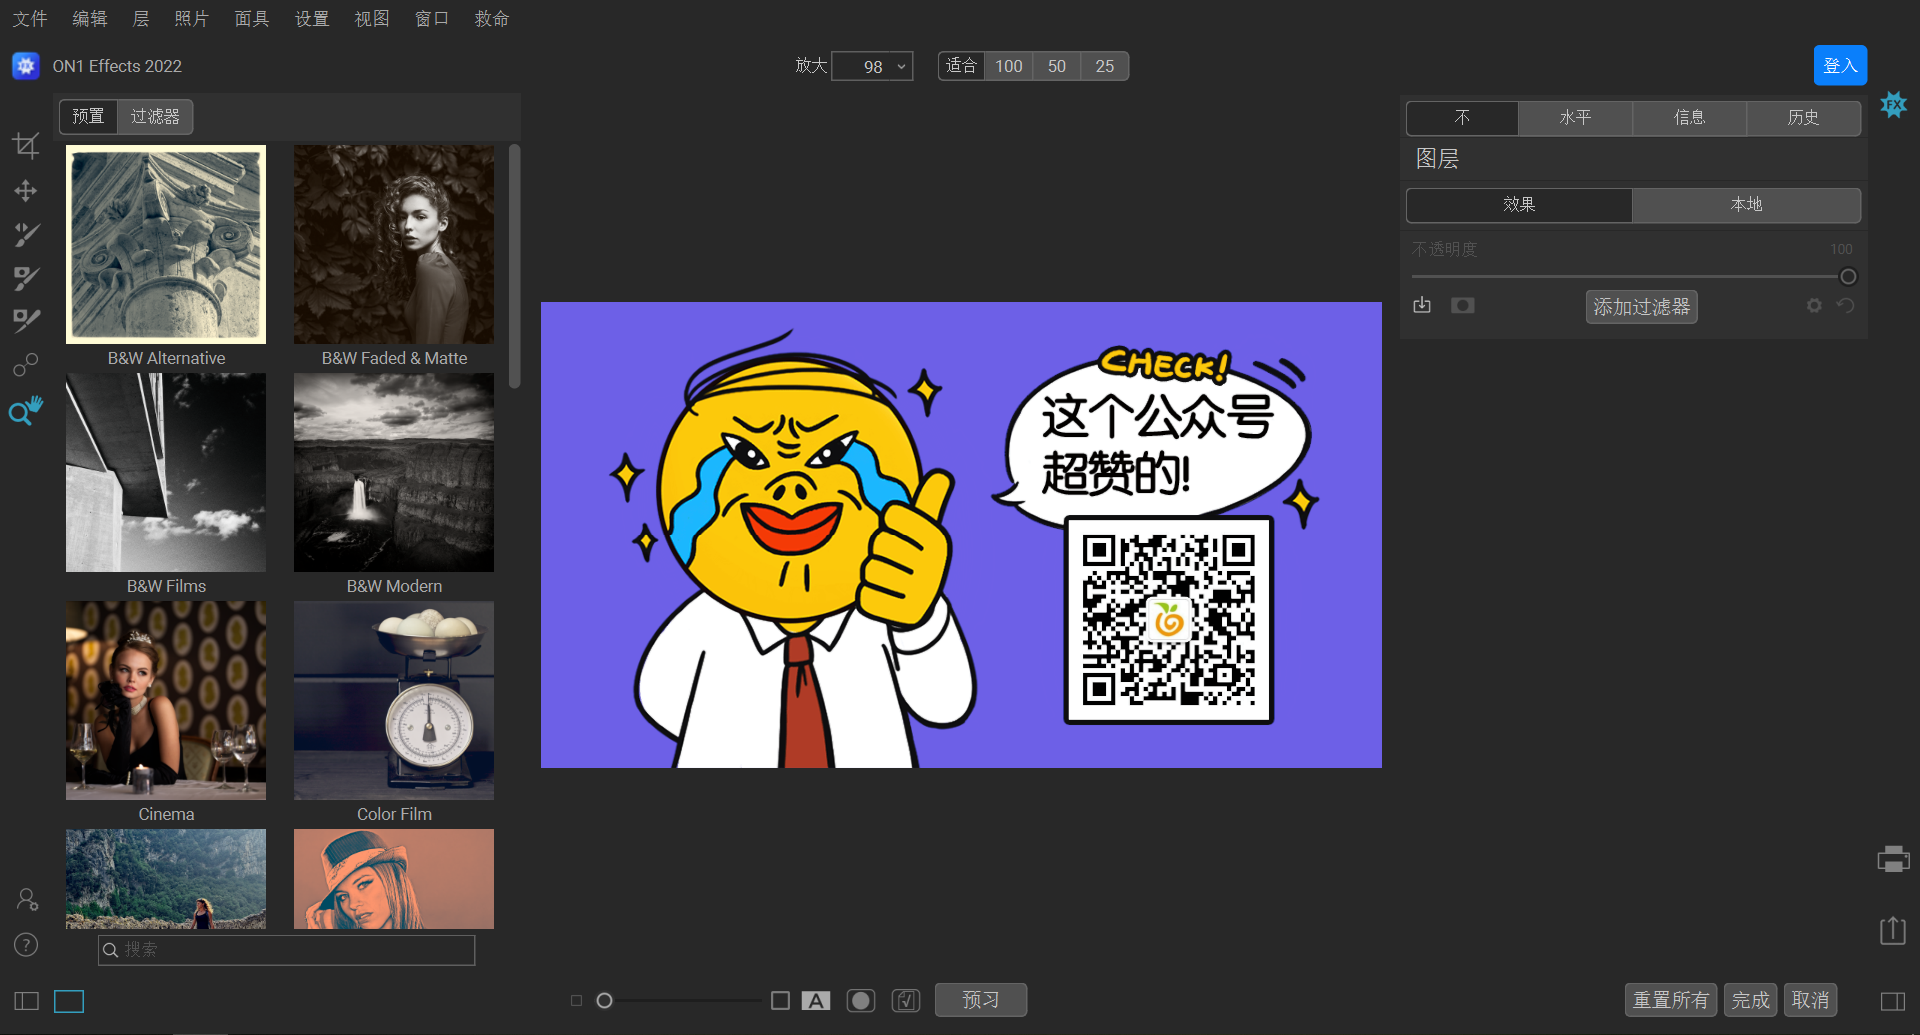Click the 搜索 preset search field
This screenshot has height=1035, width=1920.
[x=286, y=950]
